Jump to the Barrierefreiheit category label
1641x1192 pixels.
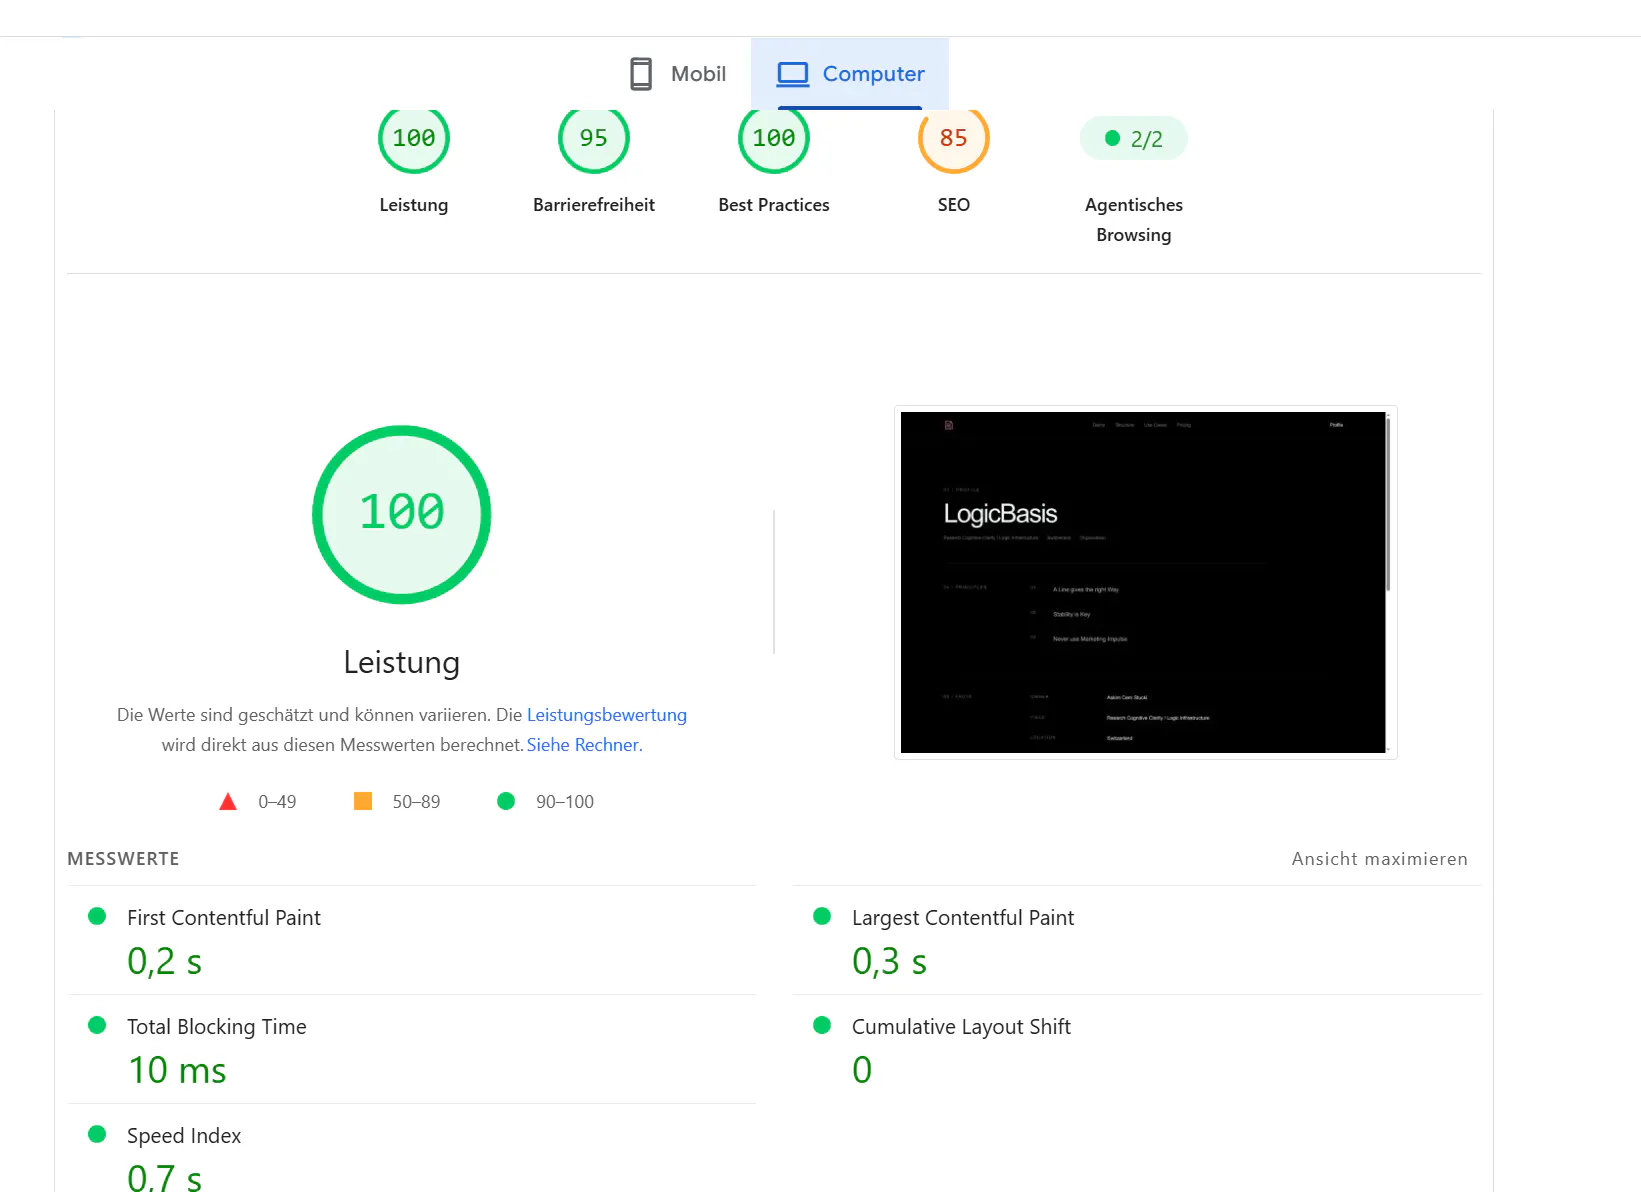tap(594, 205)
